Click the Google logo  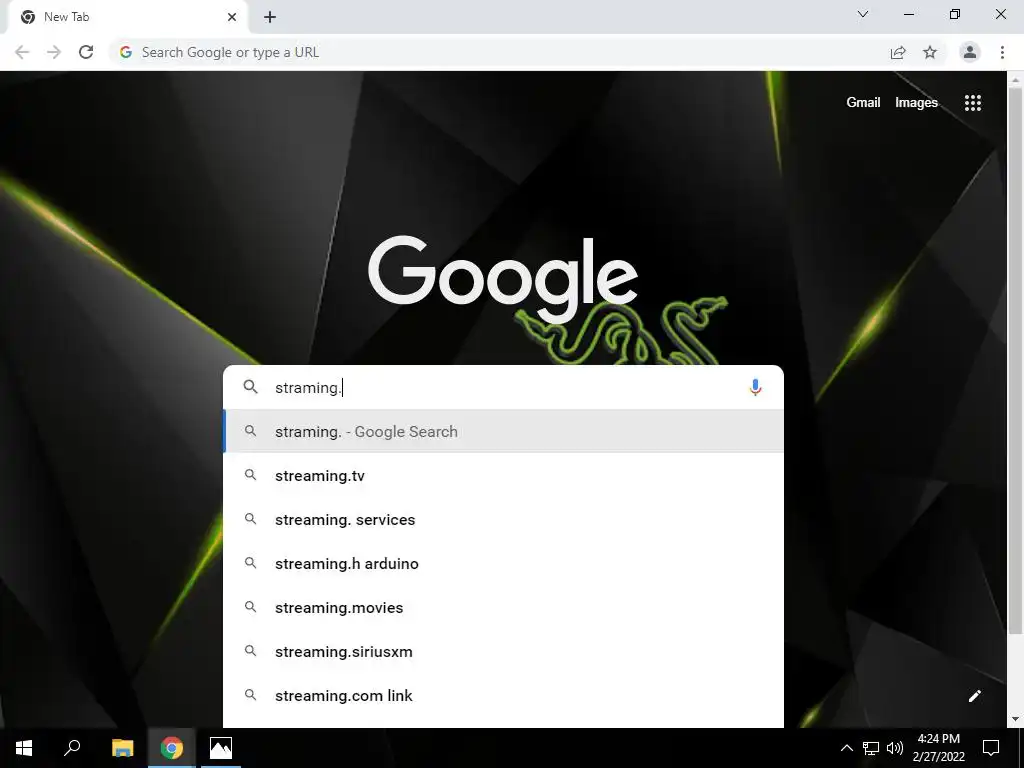point(503,279)
